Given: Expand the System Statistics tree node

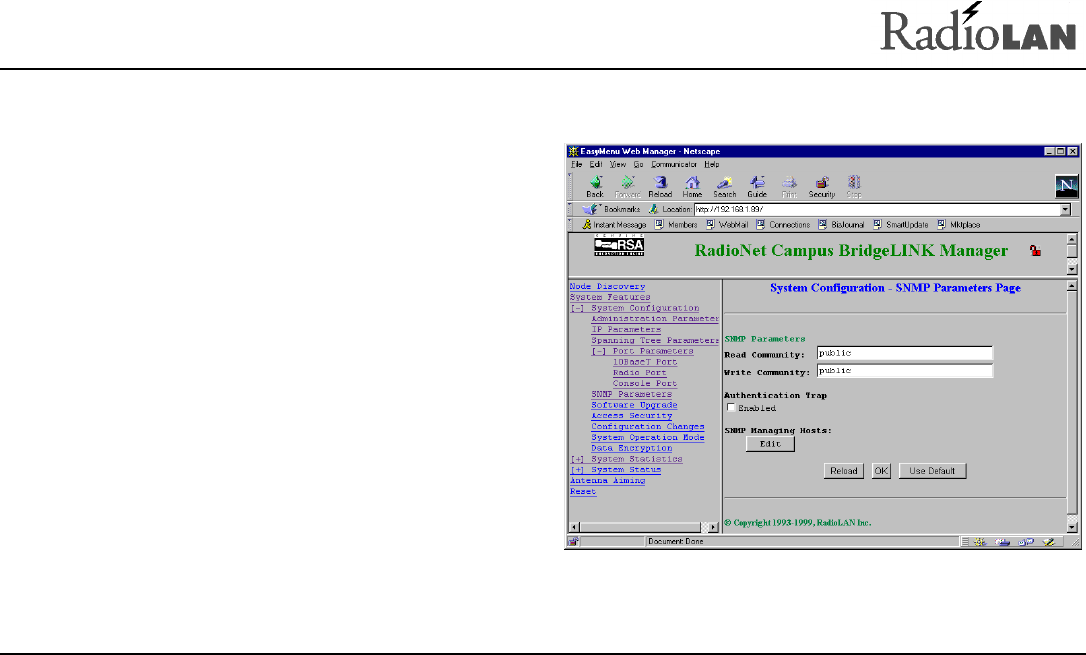Looking at the screenshot, I should pyautogui.click(x=577, y=459).
